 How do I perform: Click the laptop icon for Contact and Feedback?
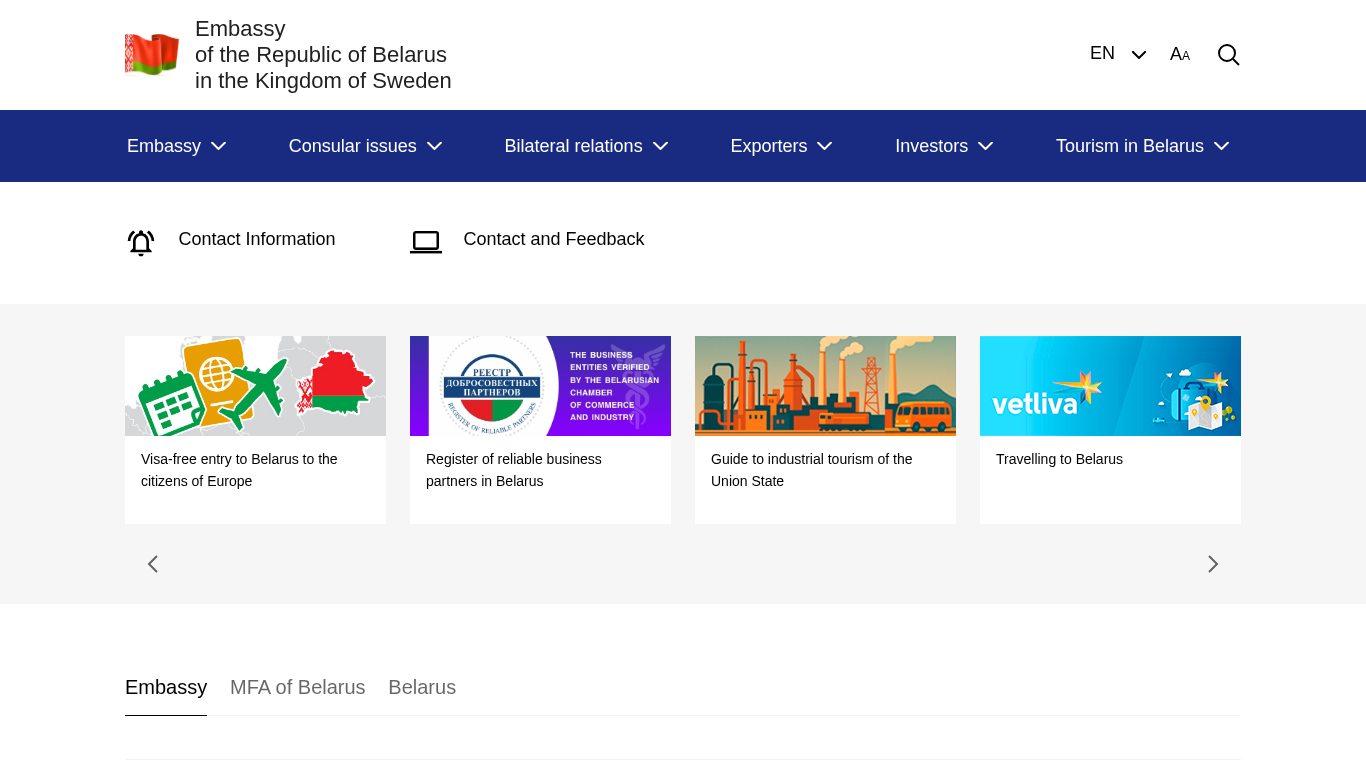coord(426,242)
